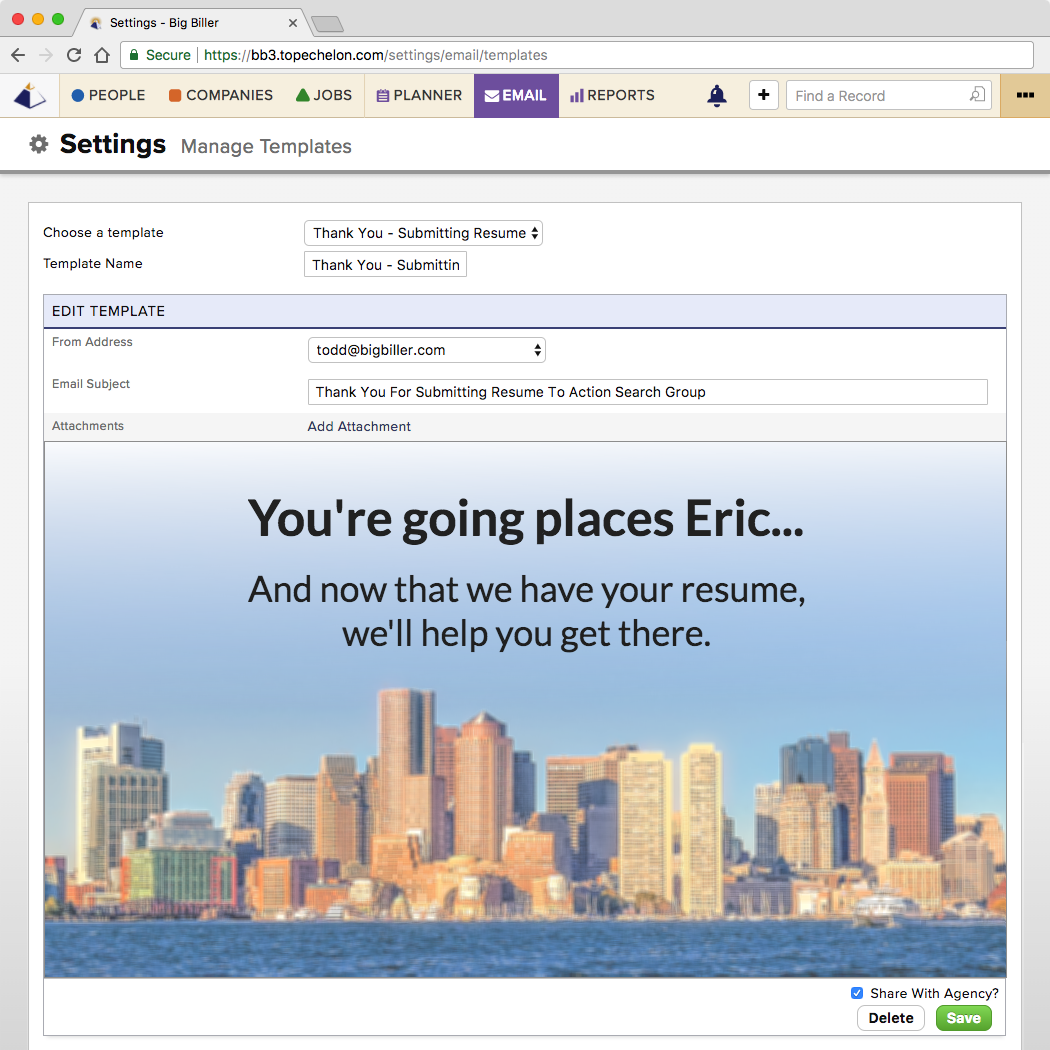The width and height of the screenshot is (1050, 1050).
Task: Toggle the Share With Agency checkbox
Action: (x=857, y=993)
